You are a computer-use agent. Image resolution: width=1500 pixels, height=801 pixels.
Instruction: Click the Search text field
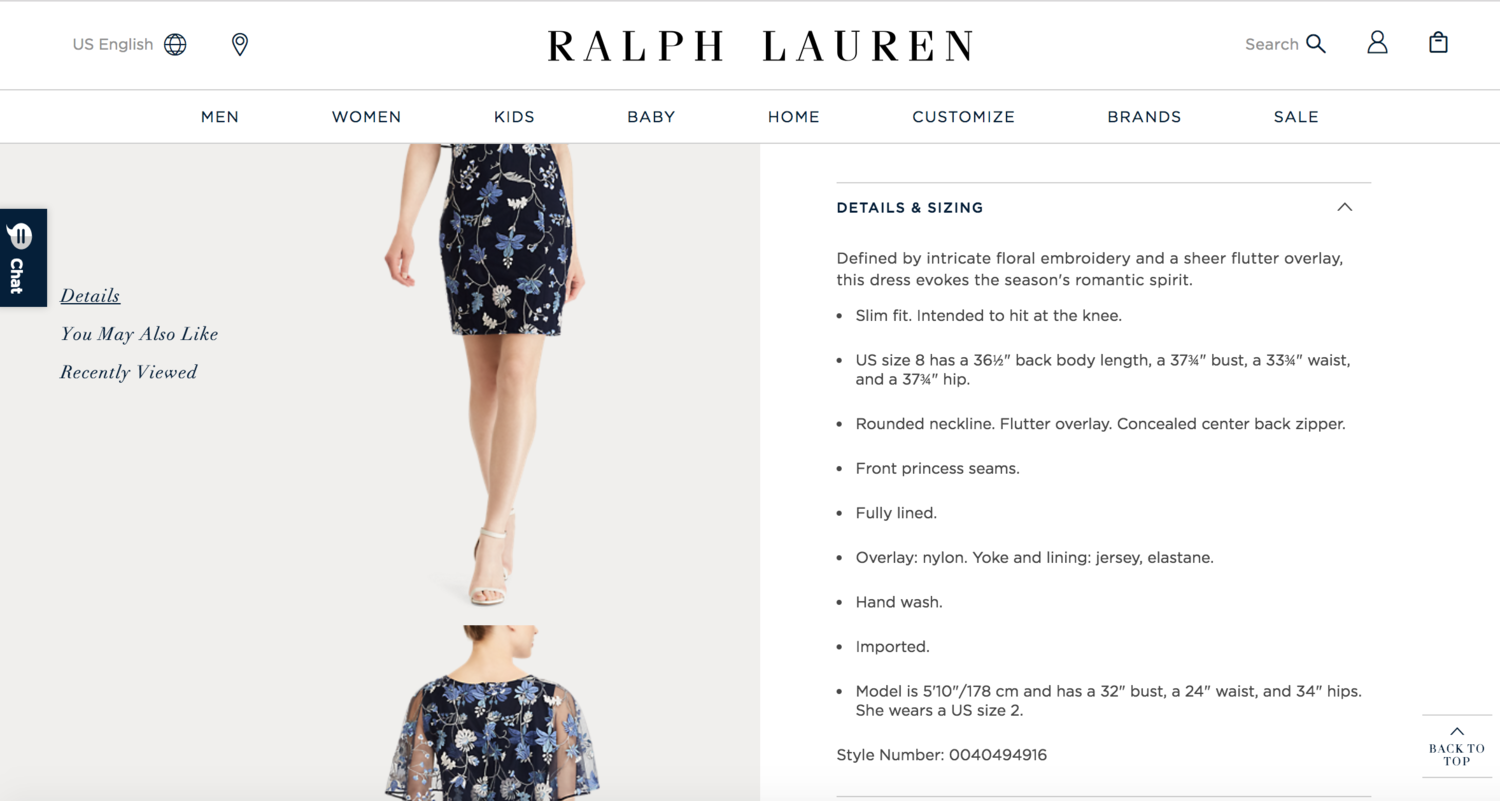pyautogui.click(x=1271, y=44)
